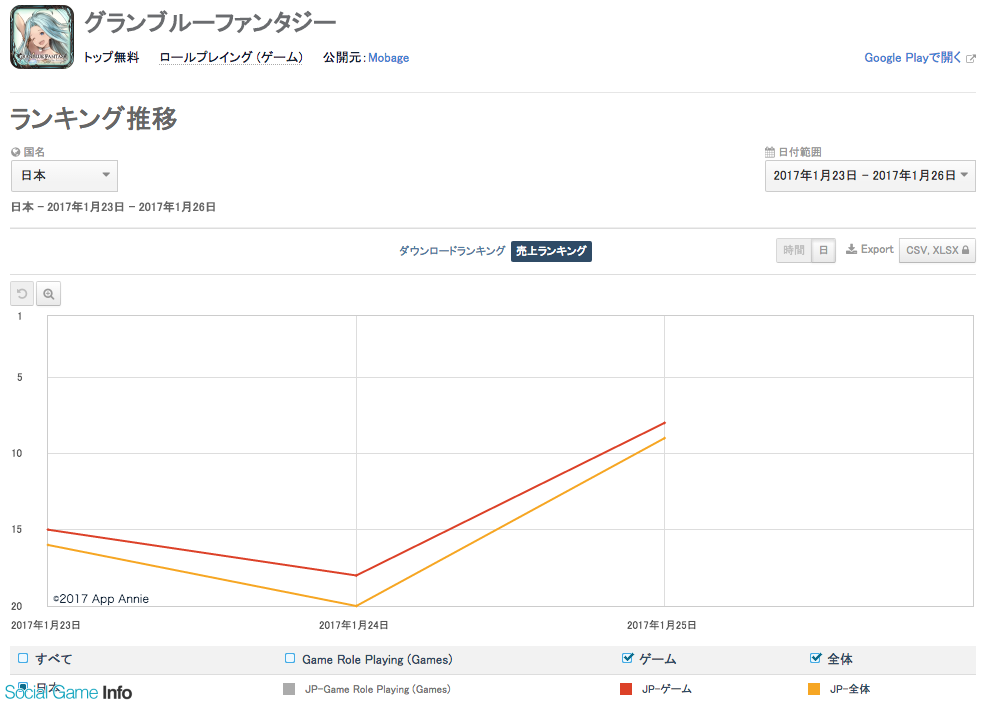Click the gray JP-Game Role Playing swatch

click(x=289, y=689)
